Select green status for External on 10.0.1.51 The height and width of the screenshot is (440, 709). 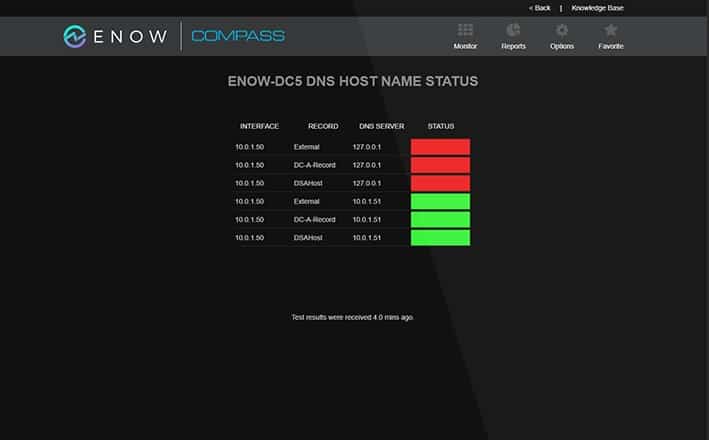[x=440, y=201]
